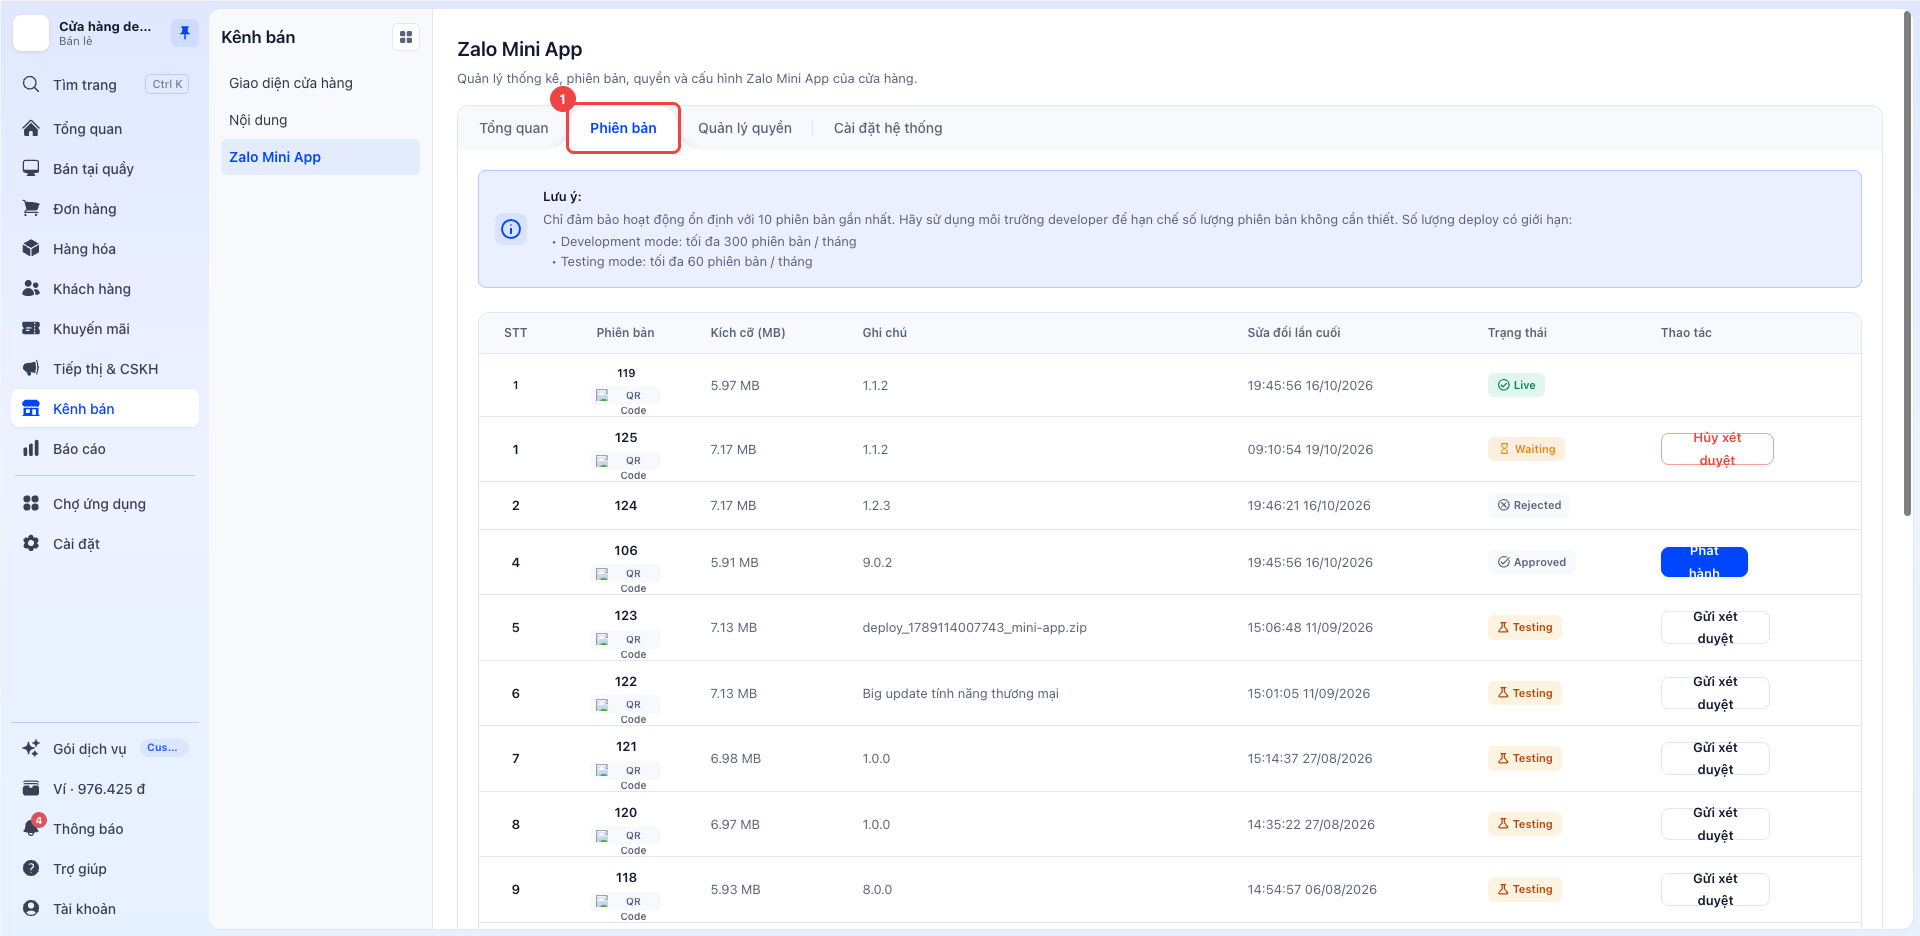The width and height of the screenshot is (1920, 936).
Task: Click Gửi xét duyệt for version 123
Action: point(1715,628)
